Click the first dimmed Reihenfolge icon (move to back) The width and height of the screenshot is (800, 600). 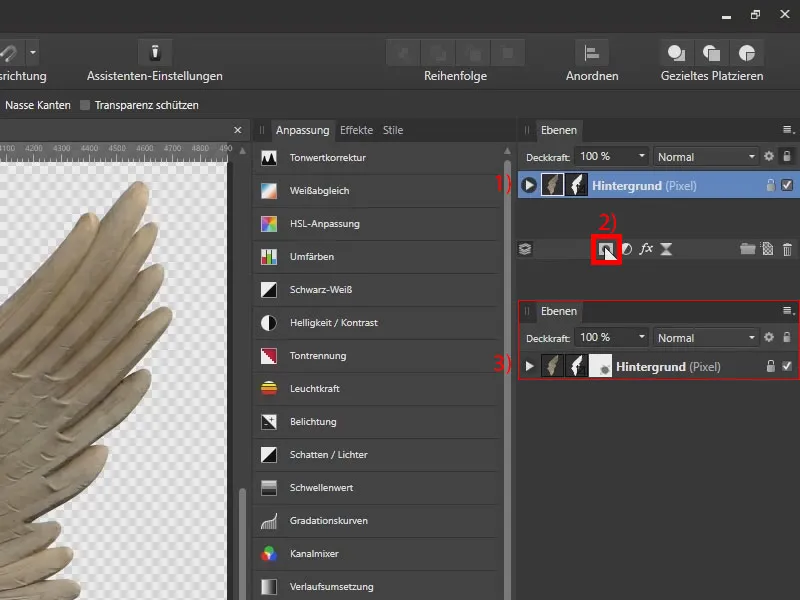tap(403, 53)
